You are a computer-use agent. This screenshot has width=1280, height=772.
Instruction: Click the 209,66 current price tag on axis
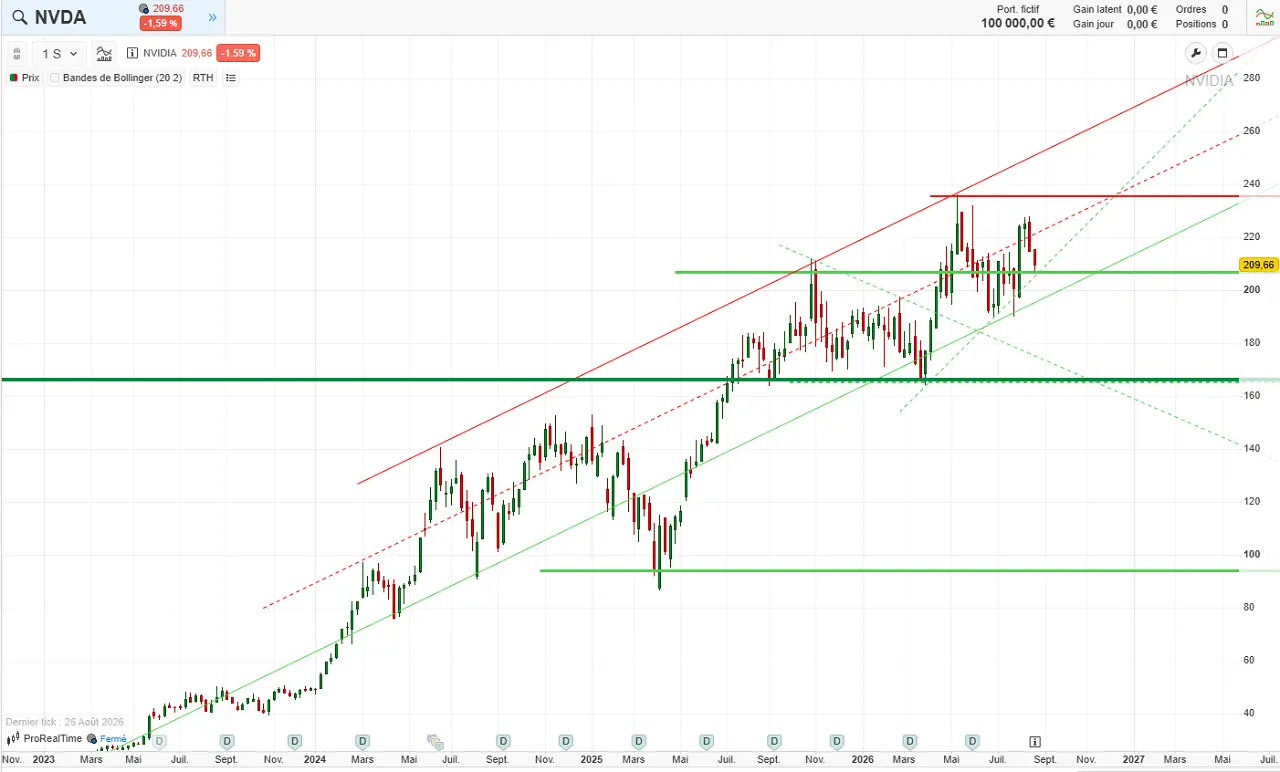1258,265
